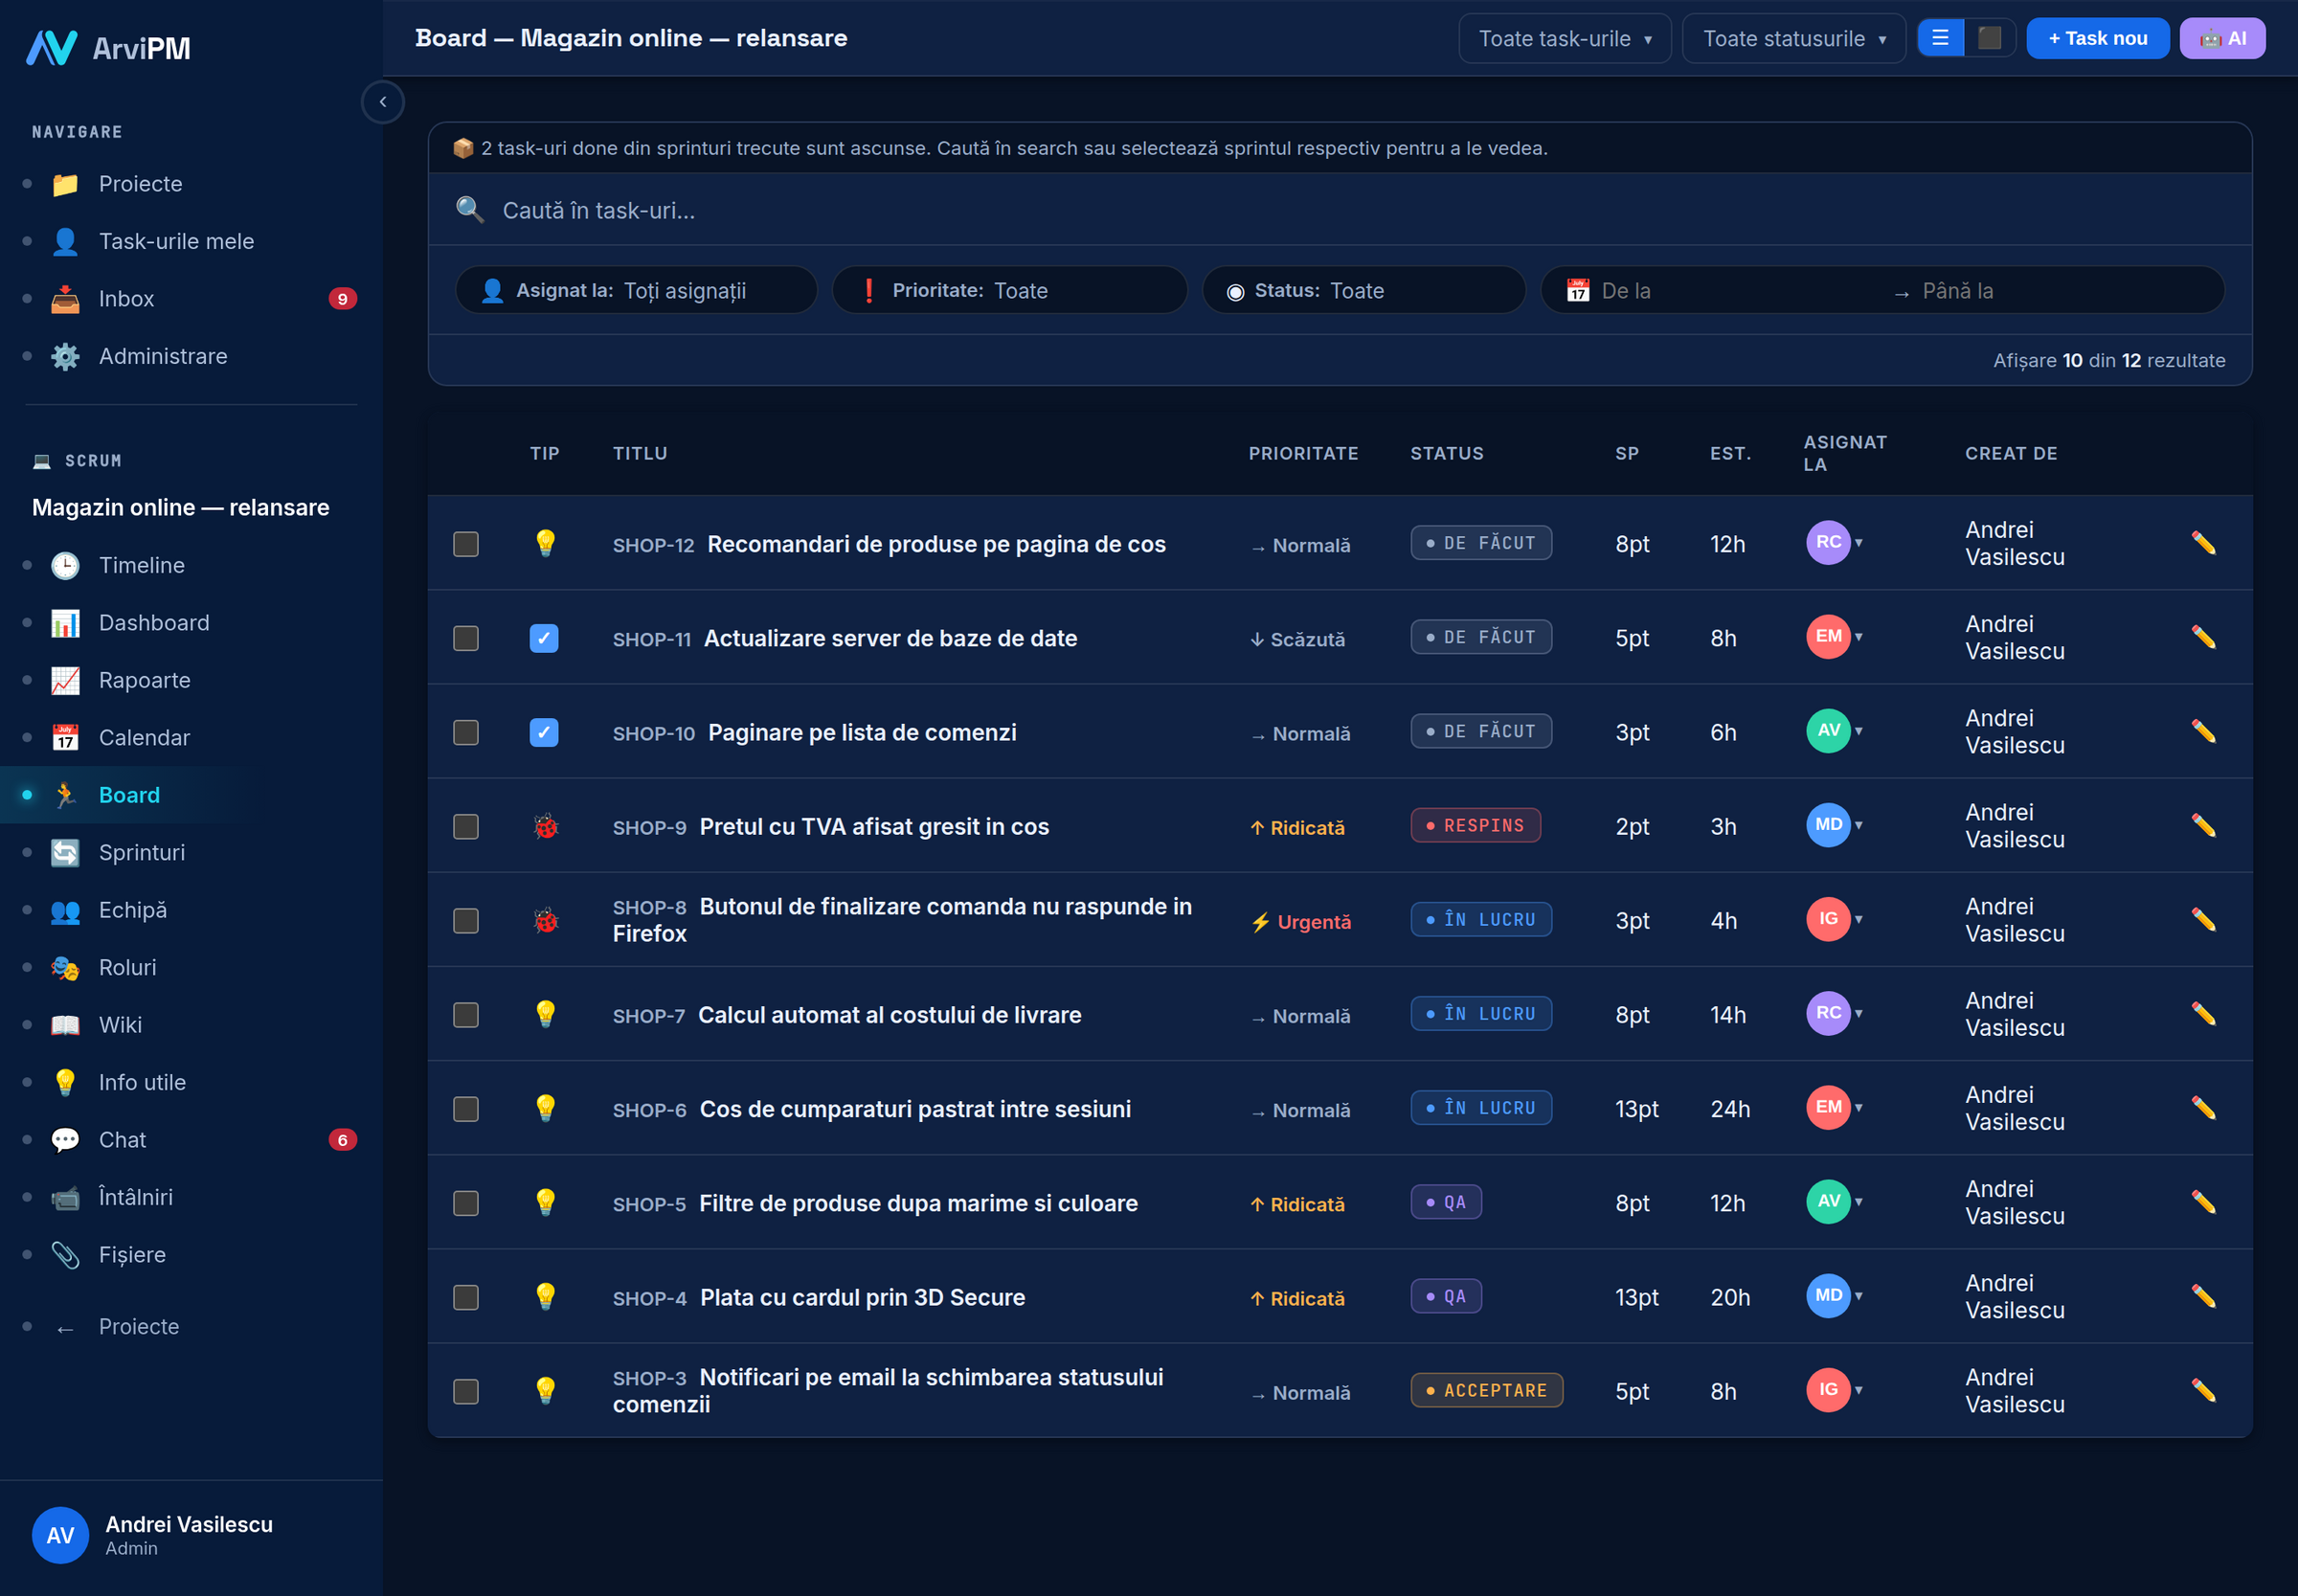
Task: Select checkbox for SHOP-12 row
Action: click(466, 544)
